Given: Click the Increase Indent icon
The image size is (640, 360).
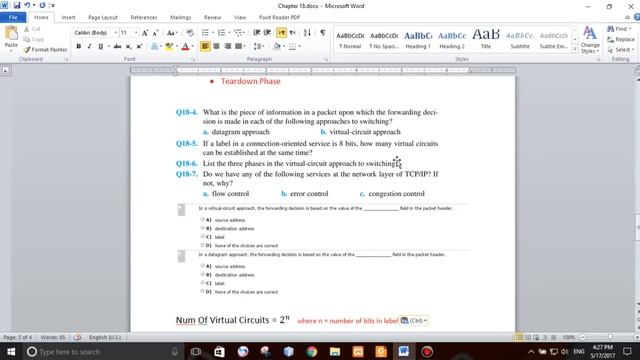Looking at the screenshot, I should [267, 33].
